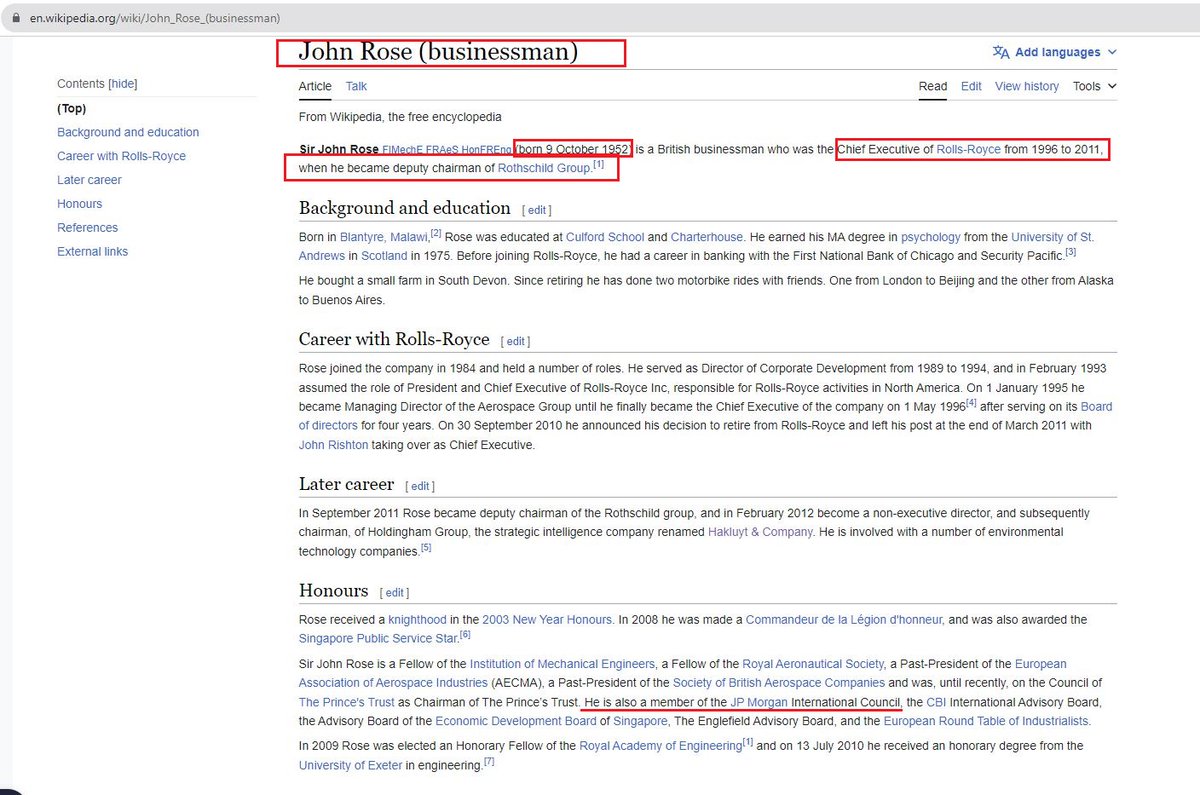Viewport: 1200px width, 795px height.
Task: Open the 2003 New Year Honours link
Action: point(547,619)
